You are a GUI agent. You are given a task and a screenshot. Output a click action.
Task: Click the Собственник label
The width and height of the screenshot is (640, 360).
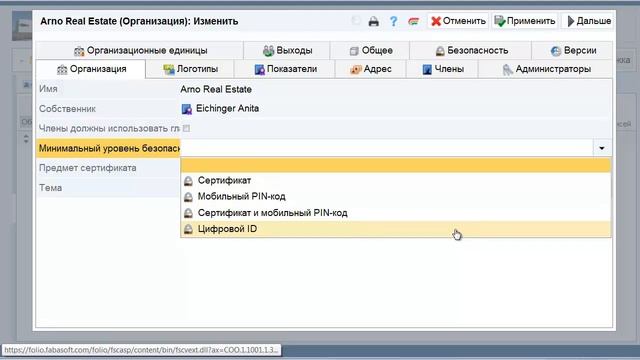pyautogui.click(x=67, y=109)
